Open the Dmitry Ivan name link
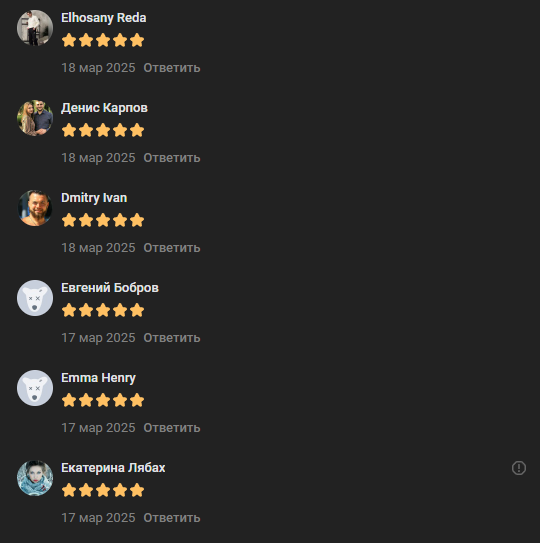The width and height of the screenshot is (540, 543). coord(94,198)
